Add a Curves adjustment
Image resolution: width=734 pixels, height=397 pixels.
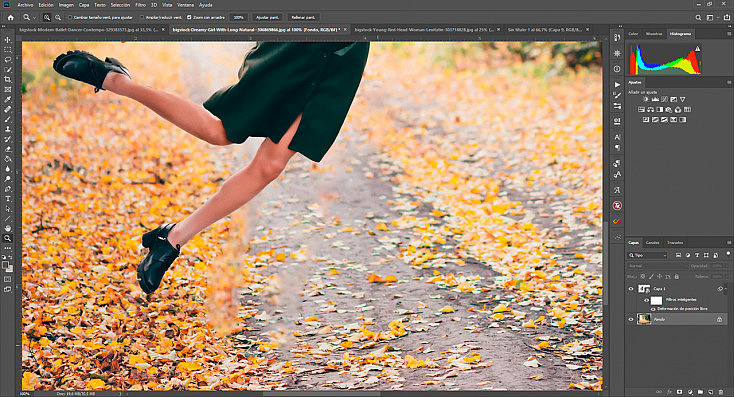pos(664,99)
